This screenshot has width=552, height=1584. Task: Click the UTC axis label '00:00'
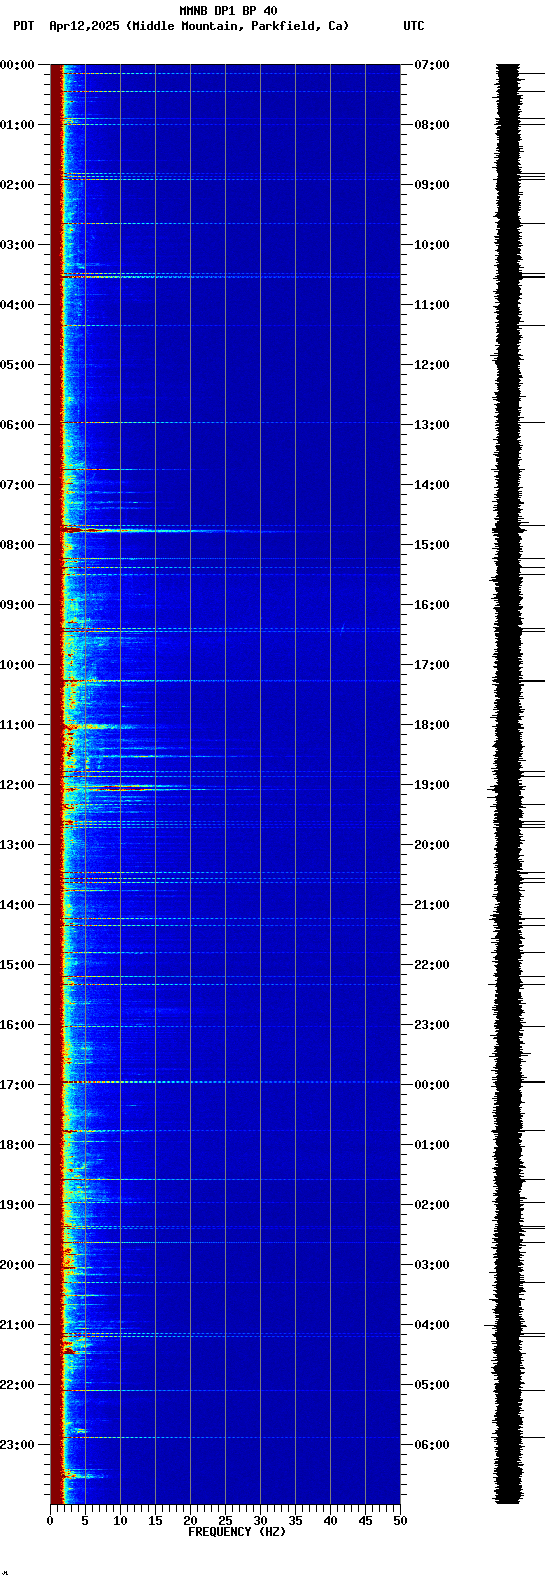432,1085
